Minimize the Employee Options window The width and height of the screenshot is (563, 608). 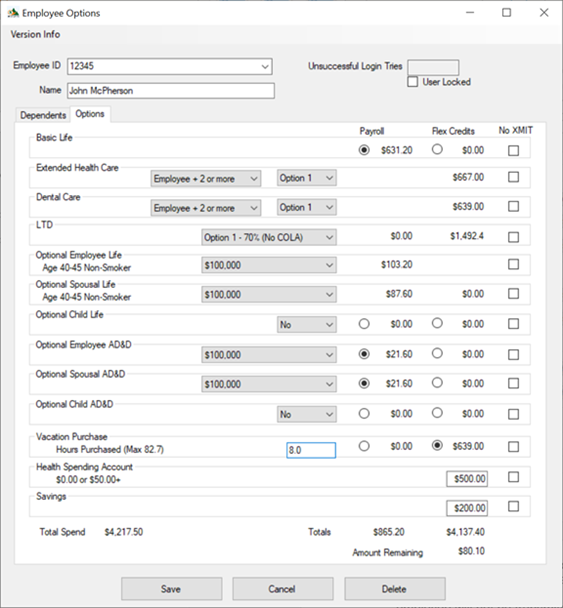pyautogui.click(x=470, y=13)
